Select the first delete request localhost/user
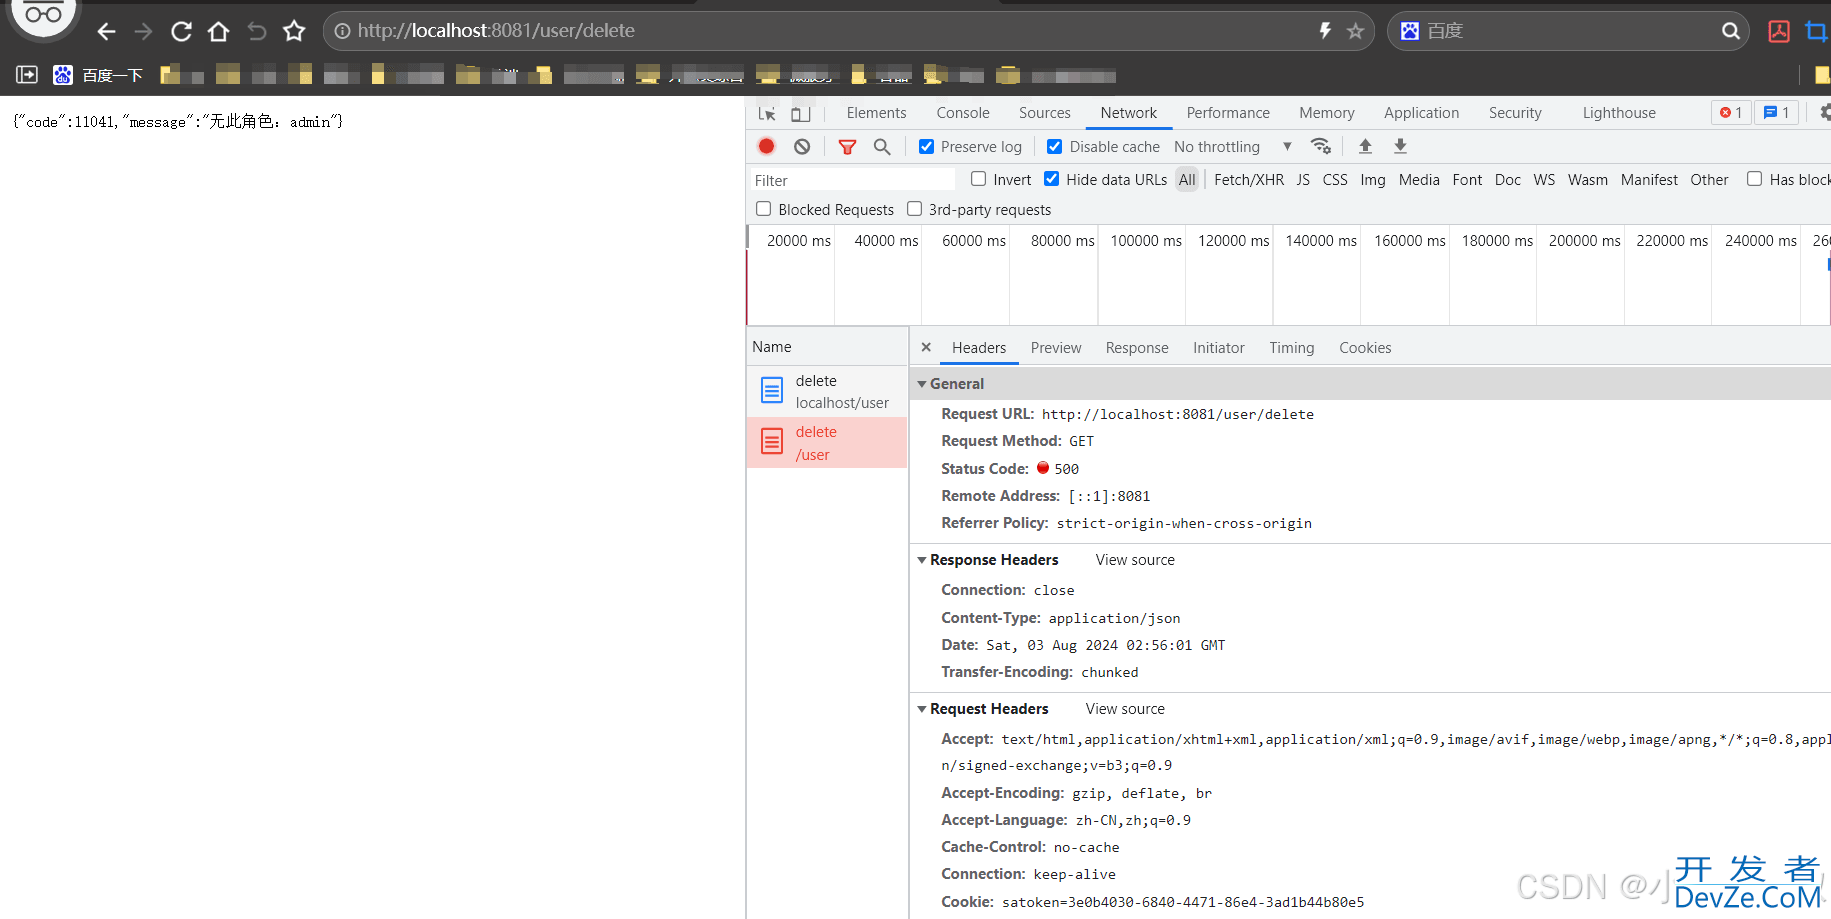This screenshot has height=919, width=1831. click(x=827, y=391)
